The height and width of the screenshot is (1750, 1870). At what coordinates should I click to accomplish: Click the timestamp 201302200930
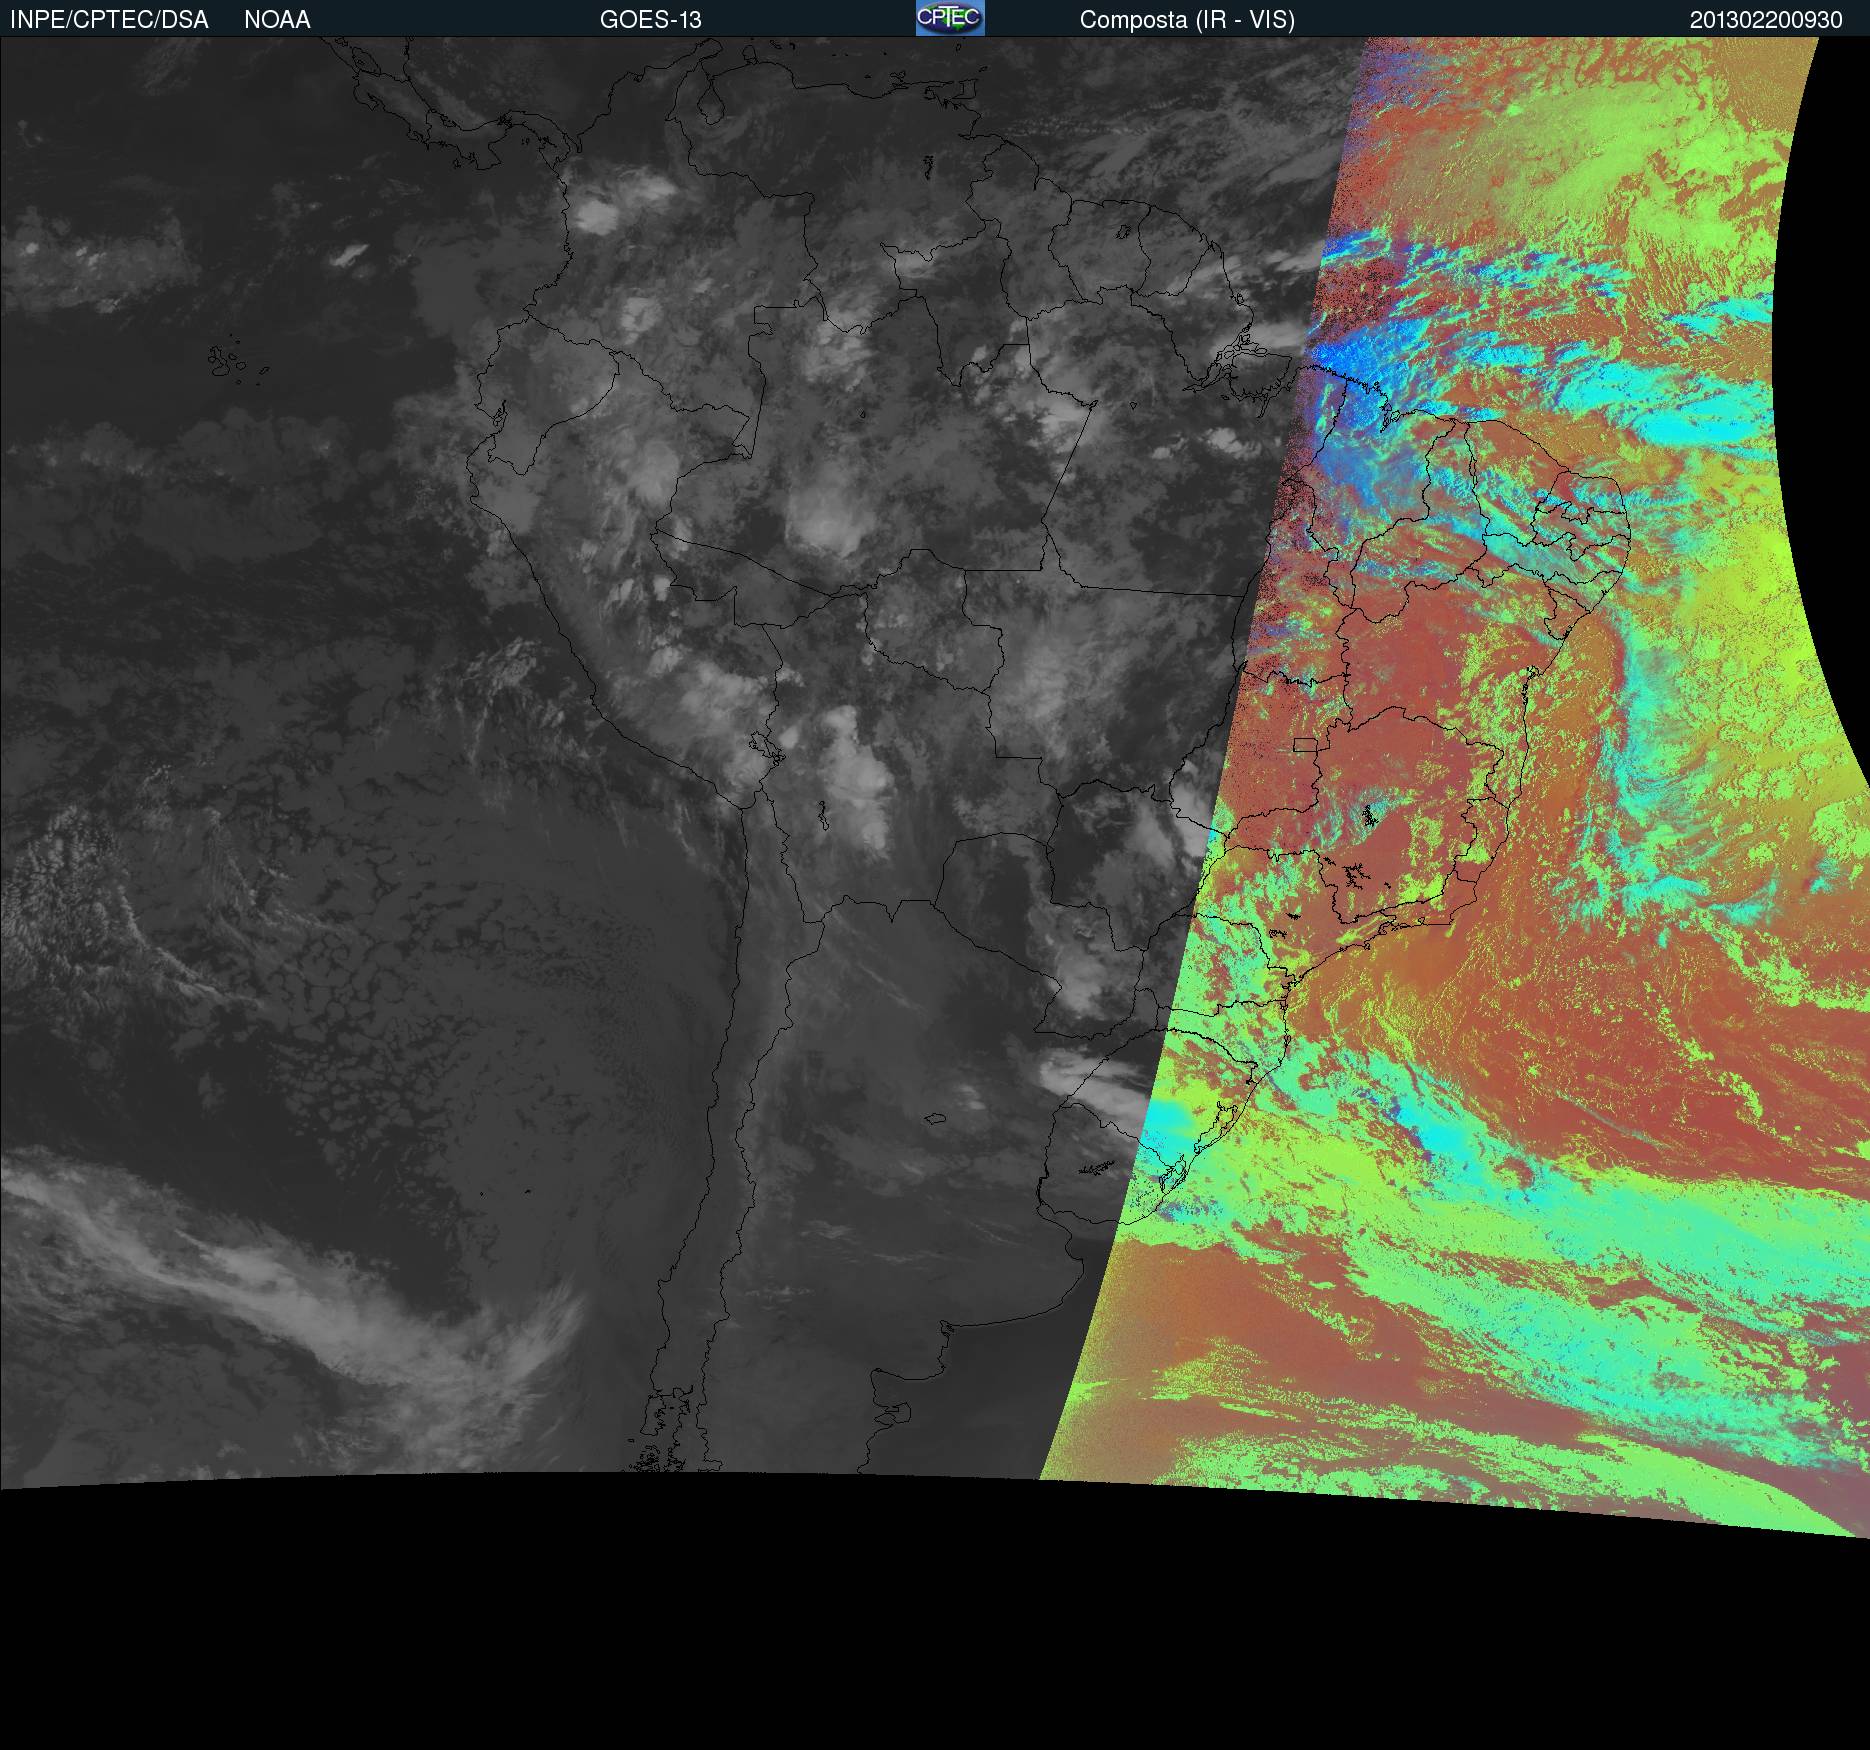point(1766,20)
